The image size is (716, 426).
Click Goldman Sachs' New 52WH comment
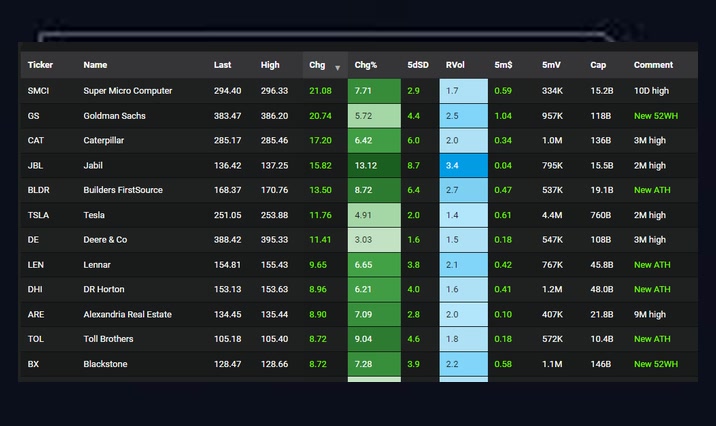(x=656, y=116)
